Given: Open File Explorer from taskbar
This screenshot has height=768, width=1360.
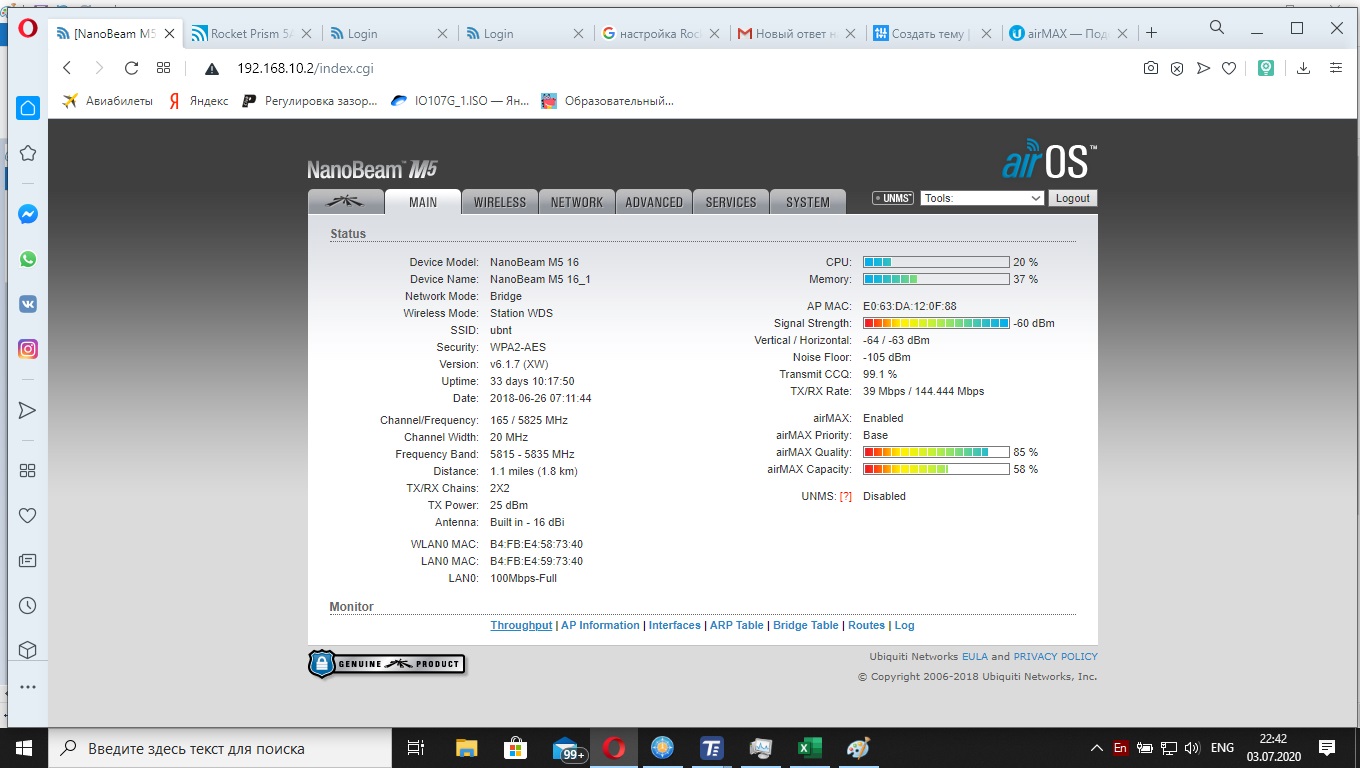Looking at the screenshot, I should point(466,748).
